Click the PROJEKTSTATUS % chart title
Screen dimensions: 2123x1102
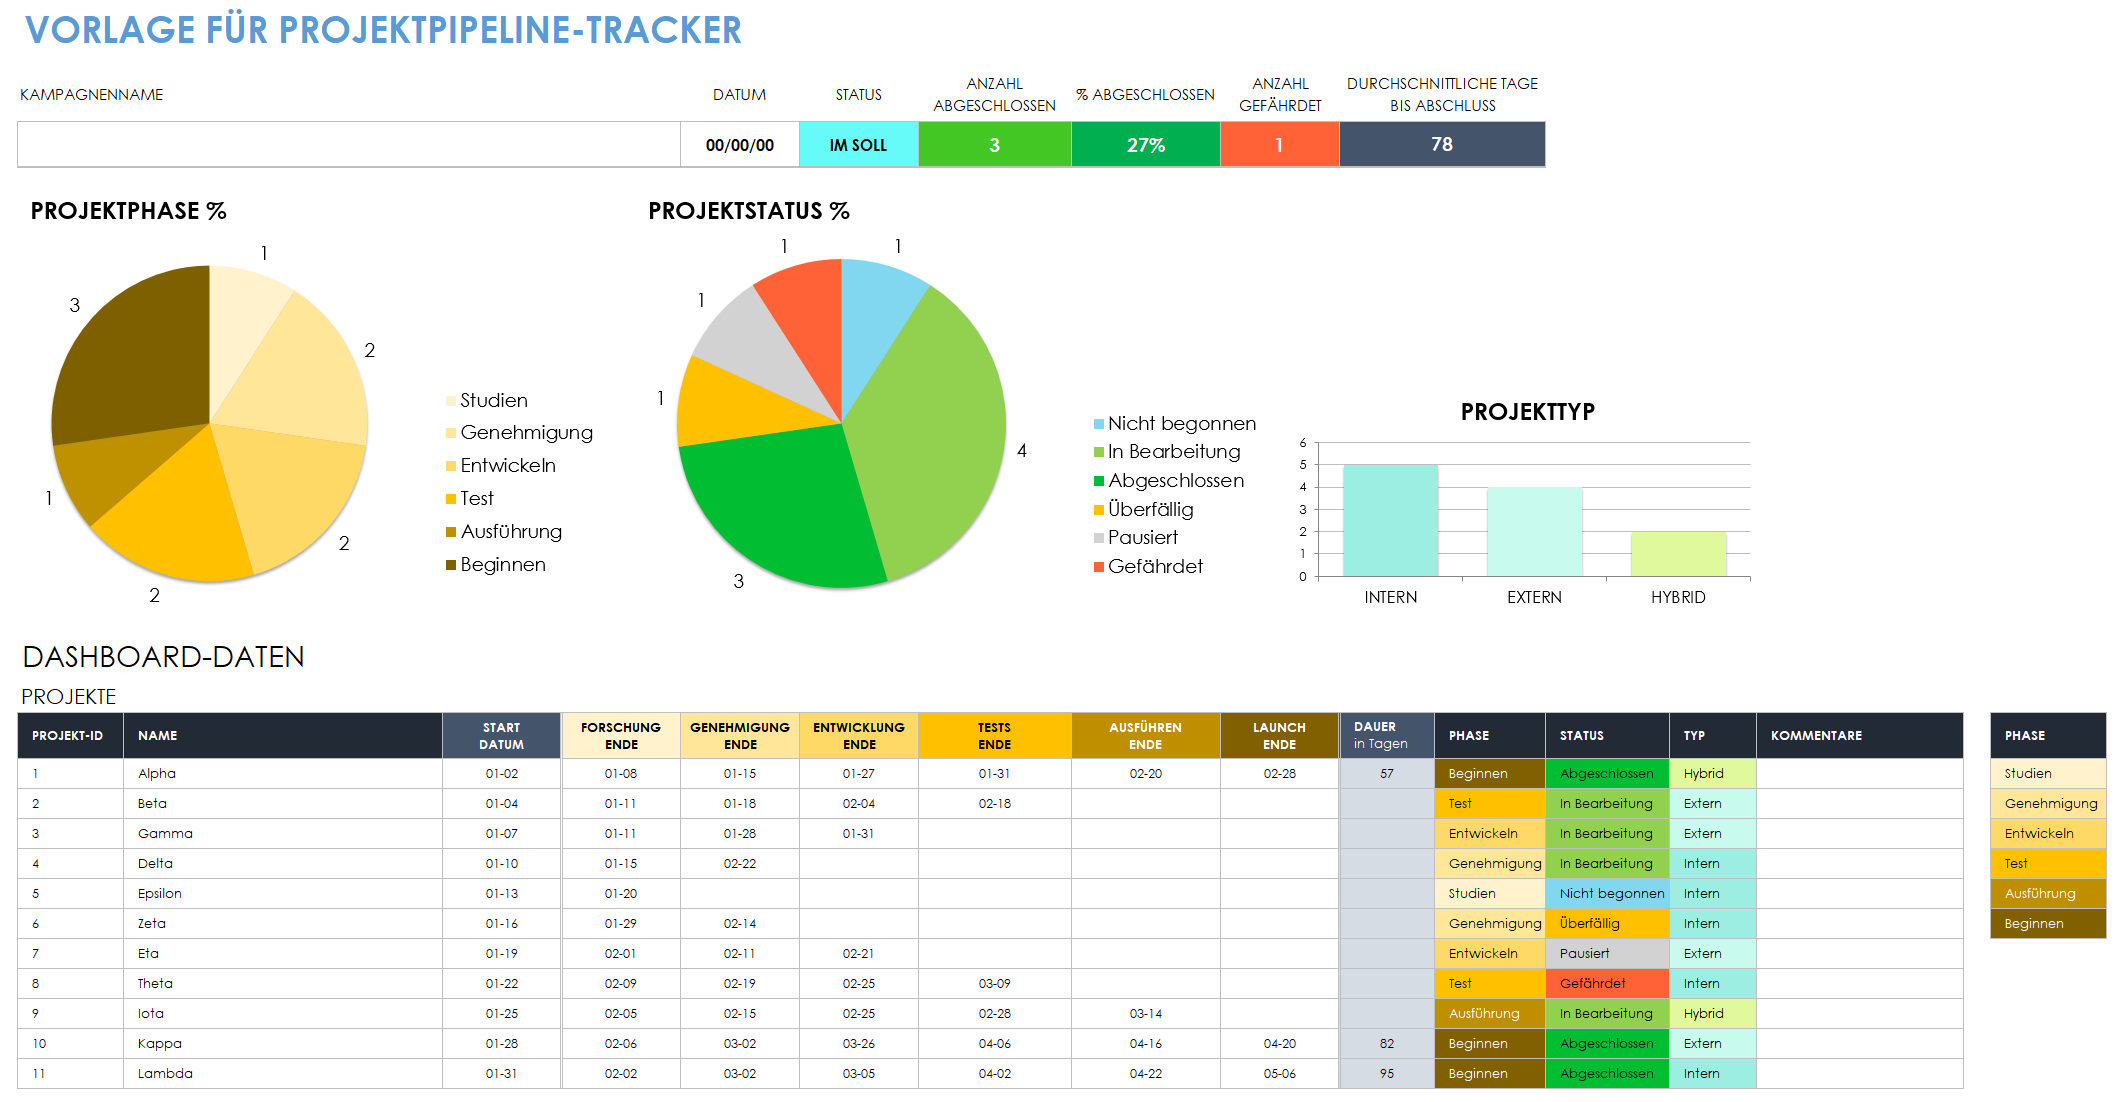point(749,211)
